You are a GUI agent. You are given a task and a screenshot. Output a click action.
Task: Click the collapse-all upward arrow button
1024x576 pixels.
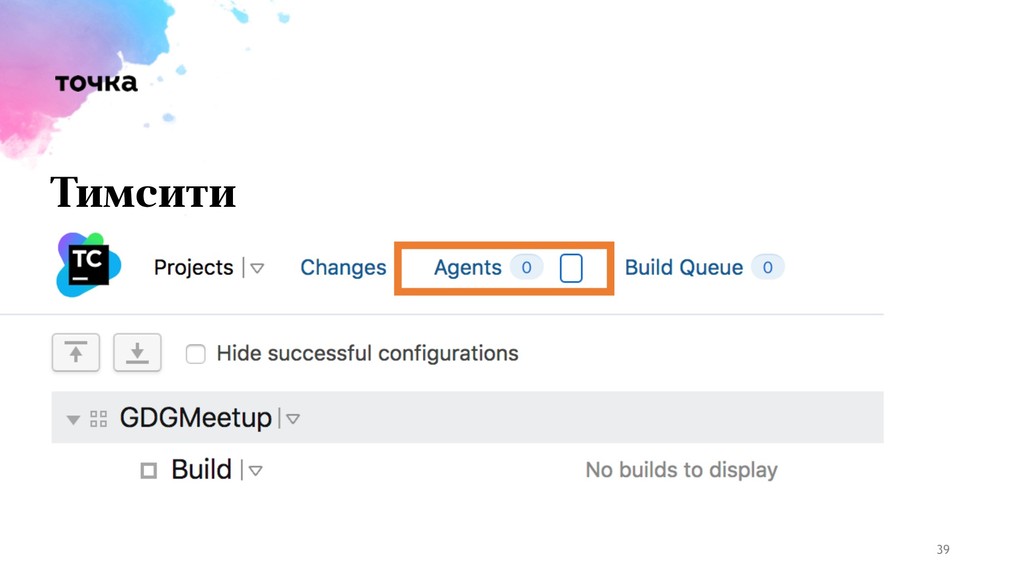(76, 353)
